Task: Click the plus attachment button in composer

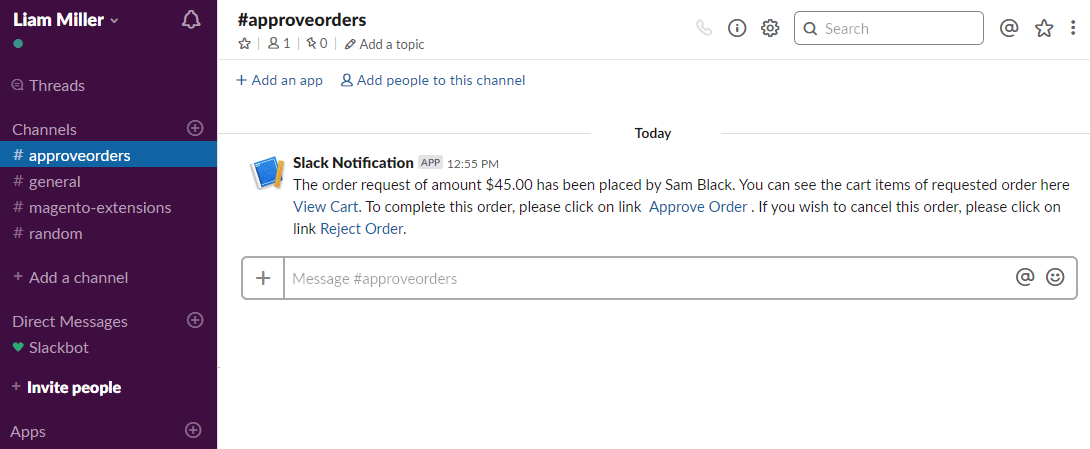Action: pos(264,278)
